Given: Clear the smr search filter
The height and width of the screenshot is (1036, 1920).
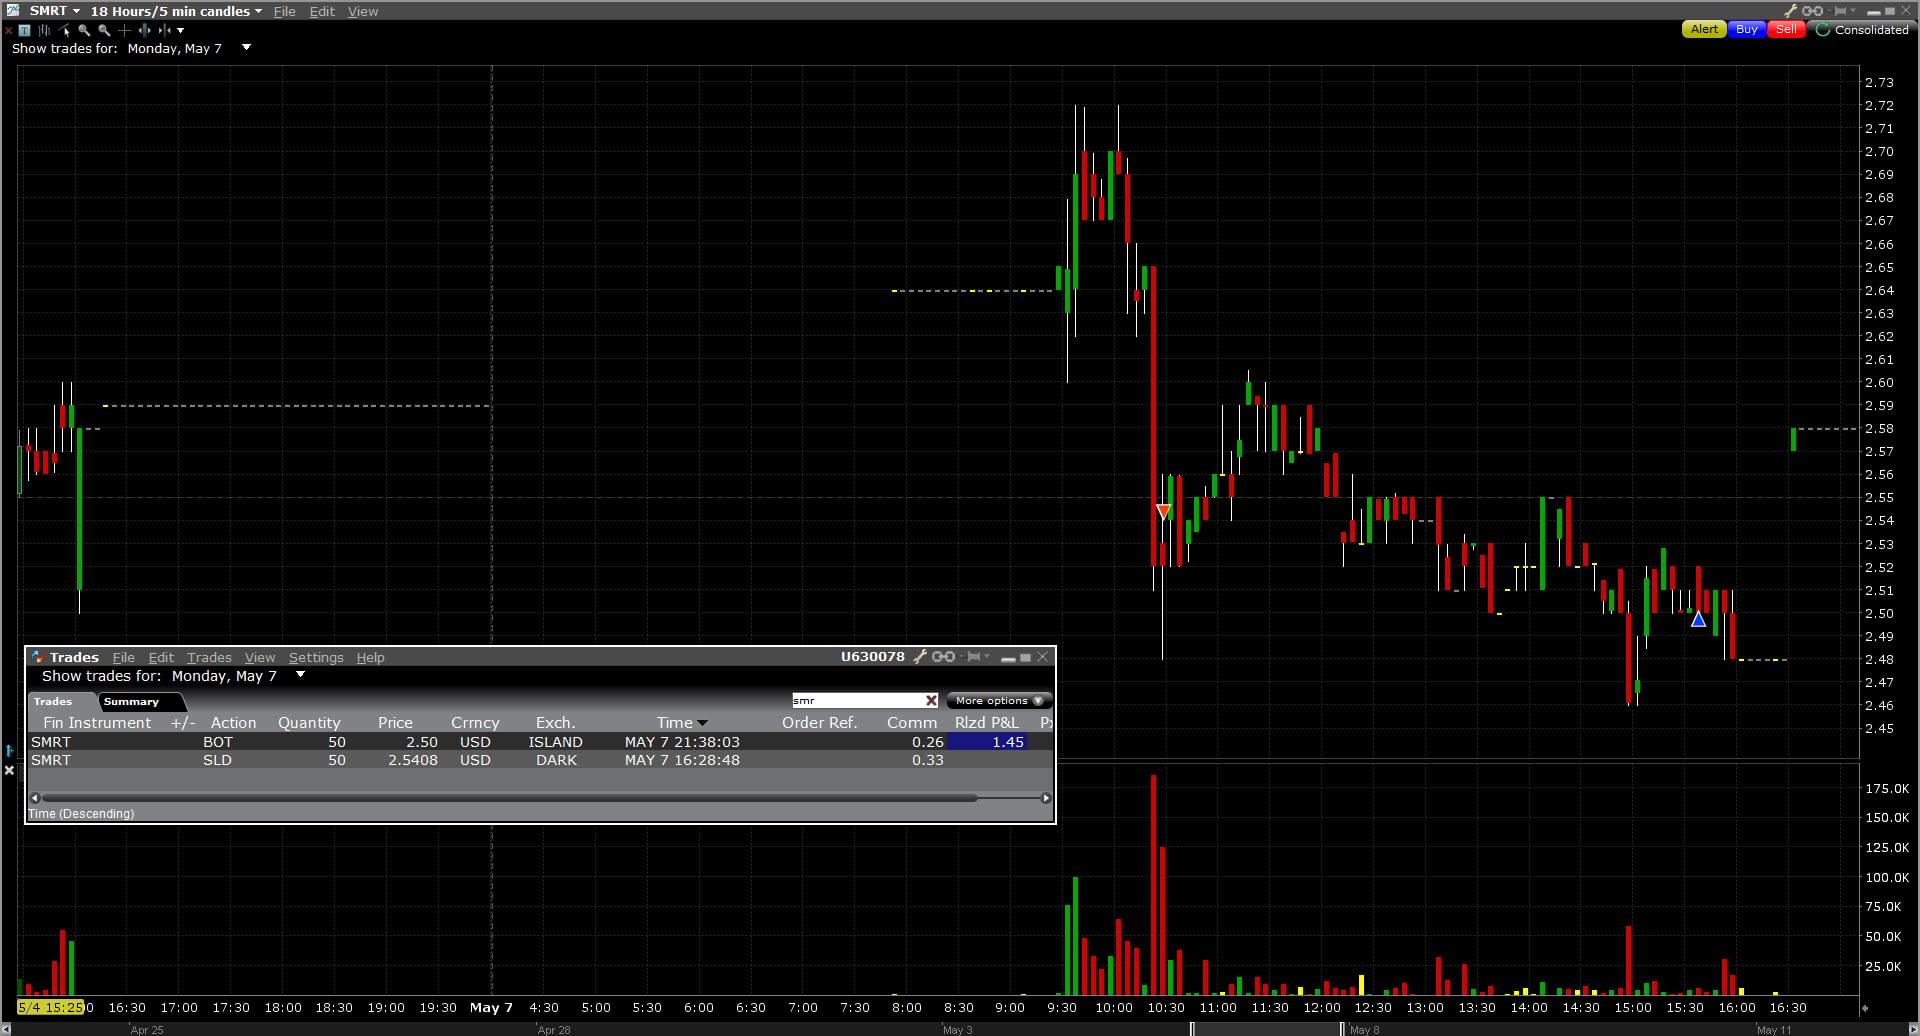Looking at the screenshot, I should [931, 701].
